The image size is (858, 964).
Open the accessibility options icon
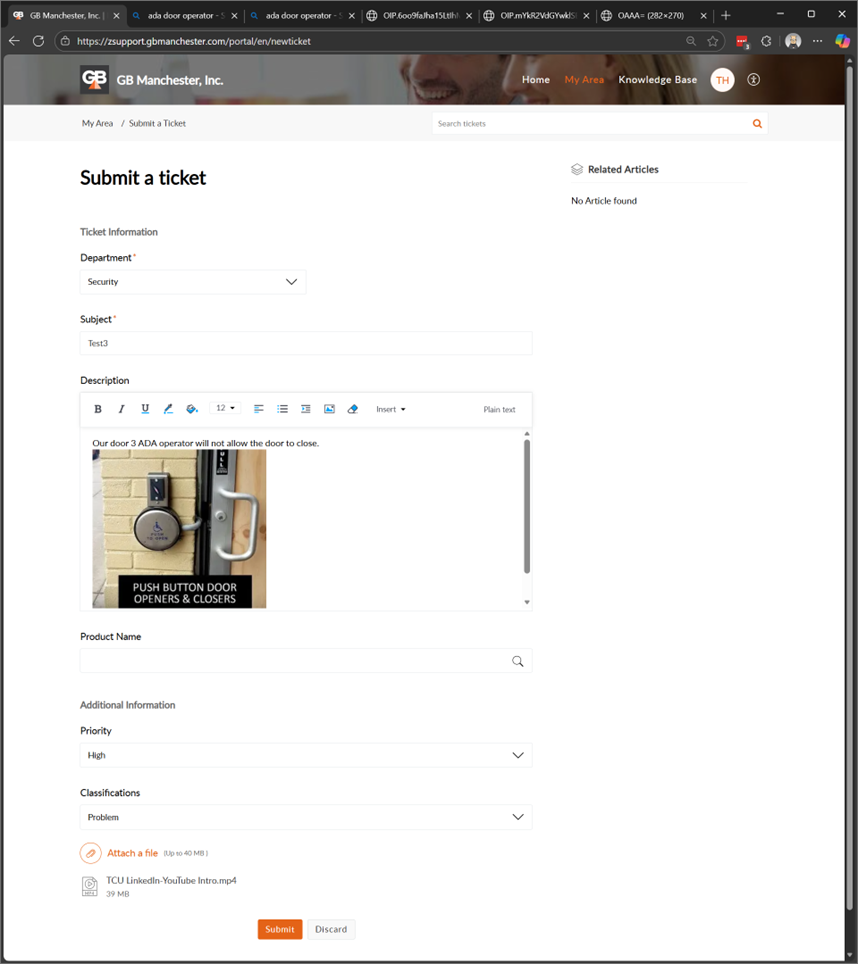(754, 80)
